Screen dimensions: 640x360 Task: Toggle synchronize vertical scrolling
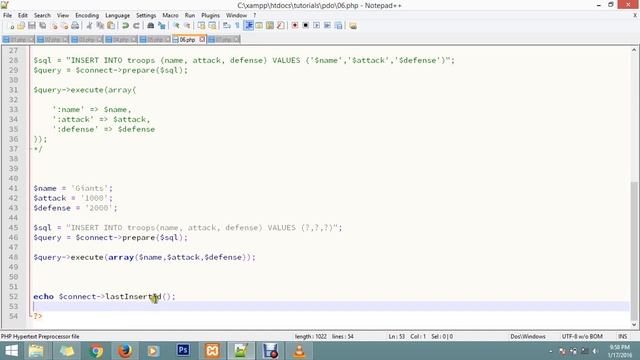(x=201, y=26)
